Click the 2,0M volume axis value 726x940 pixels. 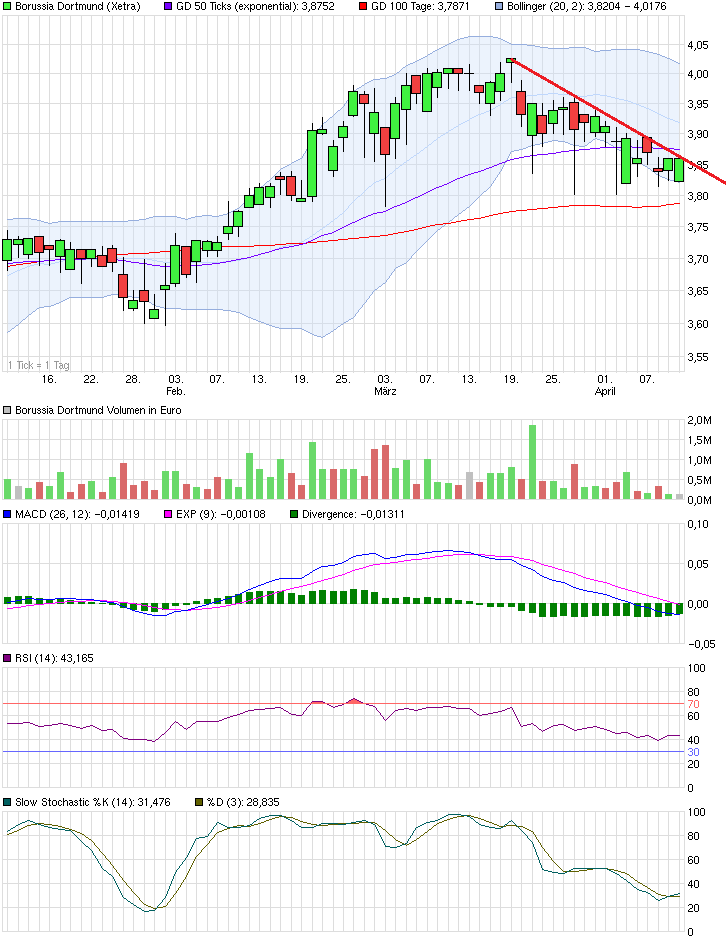point(699,420)
